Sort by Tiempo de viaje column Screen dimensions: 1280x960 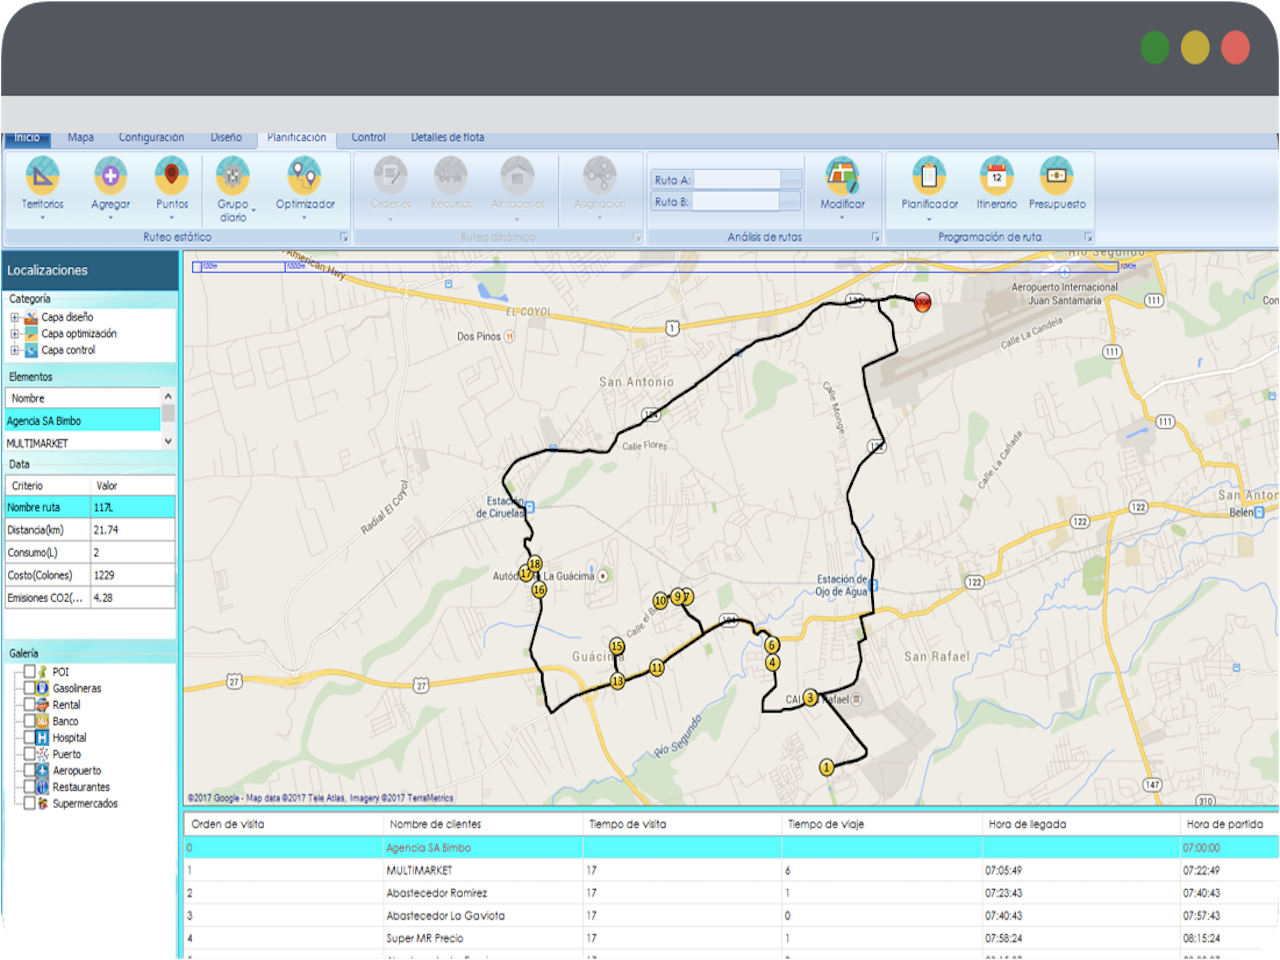point(882,824)
